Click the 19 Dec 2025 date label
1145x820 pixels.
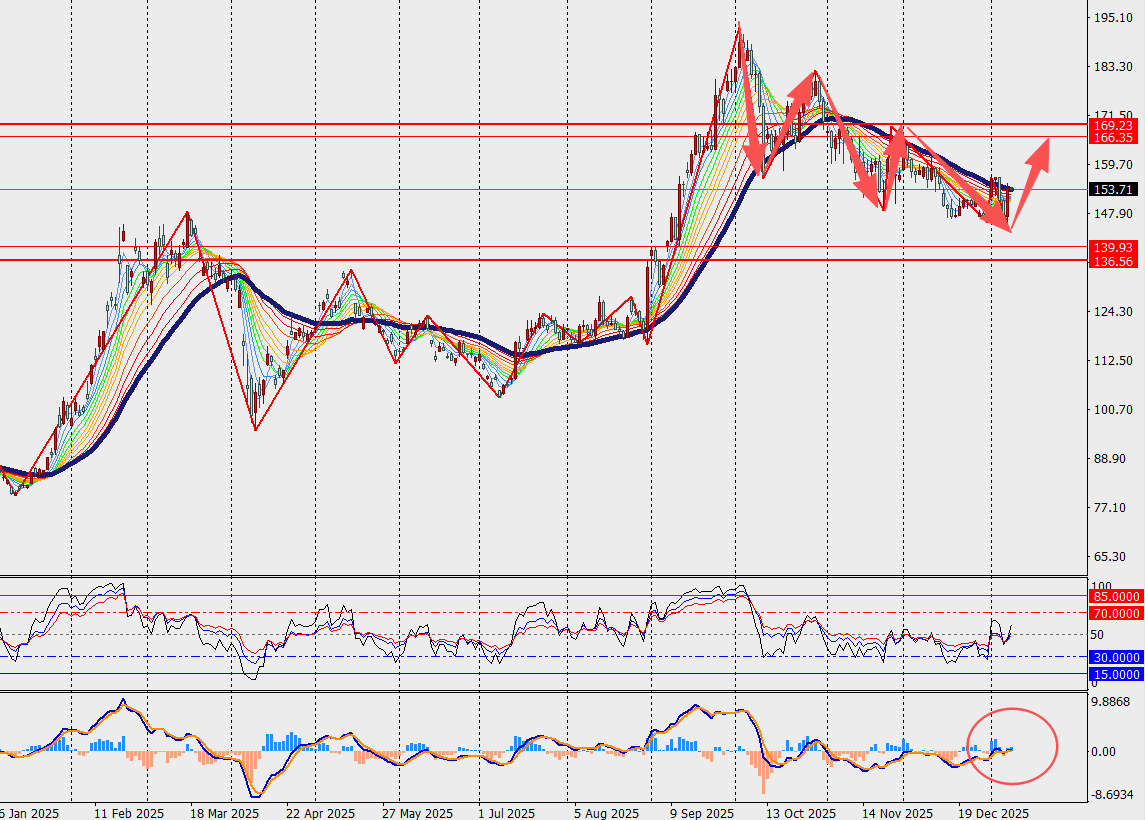pos(993,813)
